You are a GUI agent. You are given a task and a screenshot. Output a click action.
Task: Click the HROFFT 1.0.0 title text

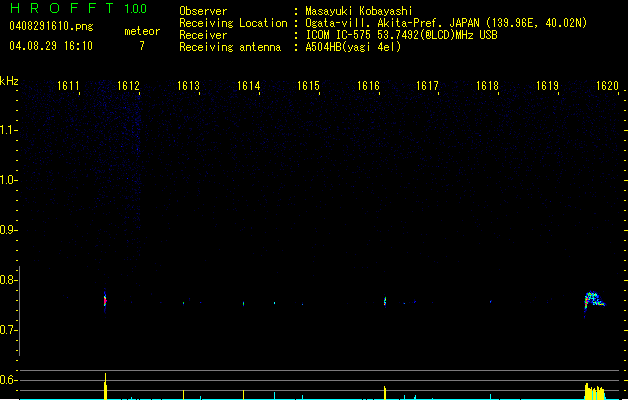78,8
